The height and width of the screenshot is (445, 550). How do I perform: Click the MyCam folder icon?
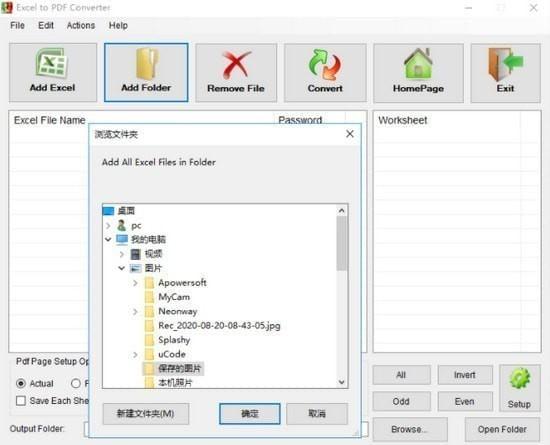pos(149,297)
